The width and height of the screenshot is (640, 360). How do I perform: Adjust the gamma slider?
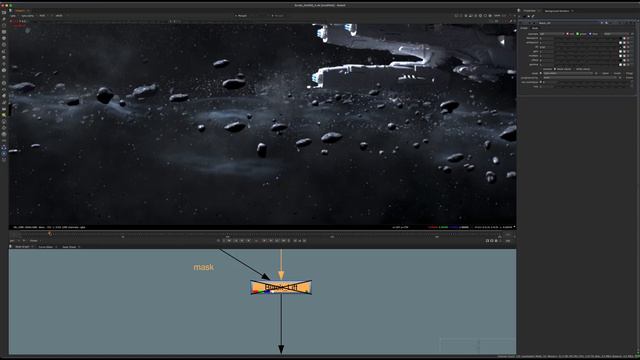pos(586,64)
